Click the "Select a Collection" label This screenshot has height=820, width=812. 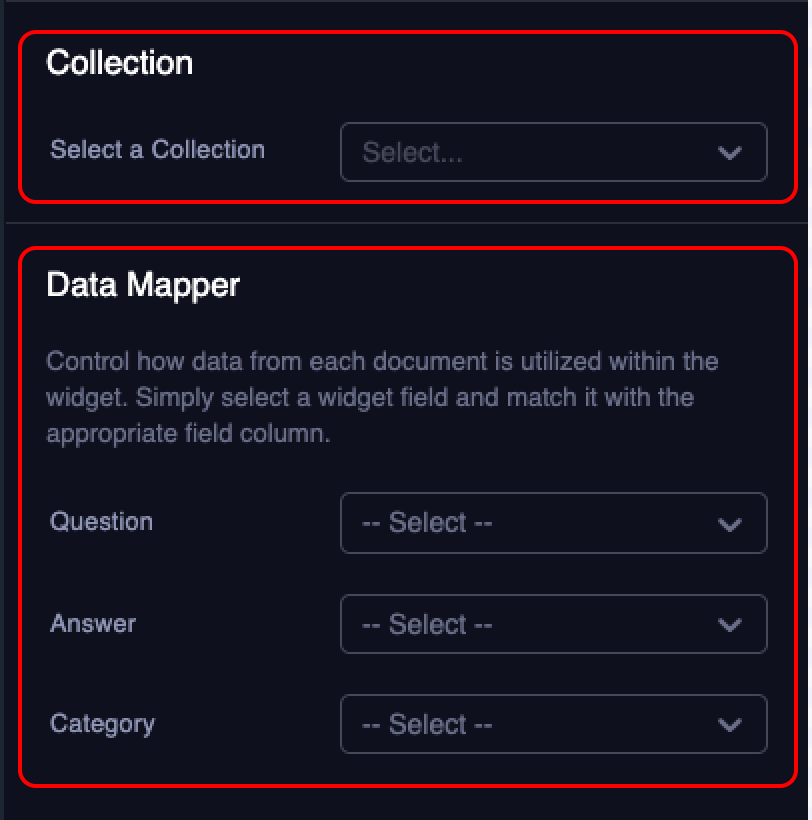point(158,150)
